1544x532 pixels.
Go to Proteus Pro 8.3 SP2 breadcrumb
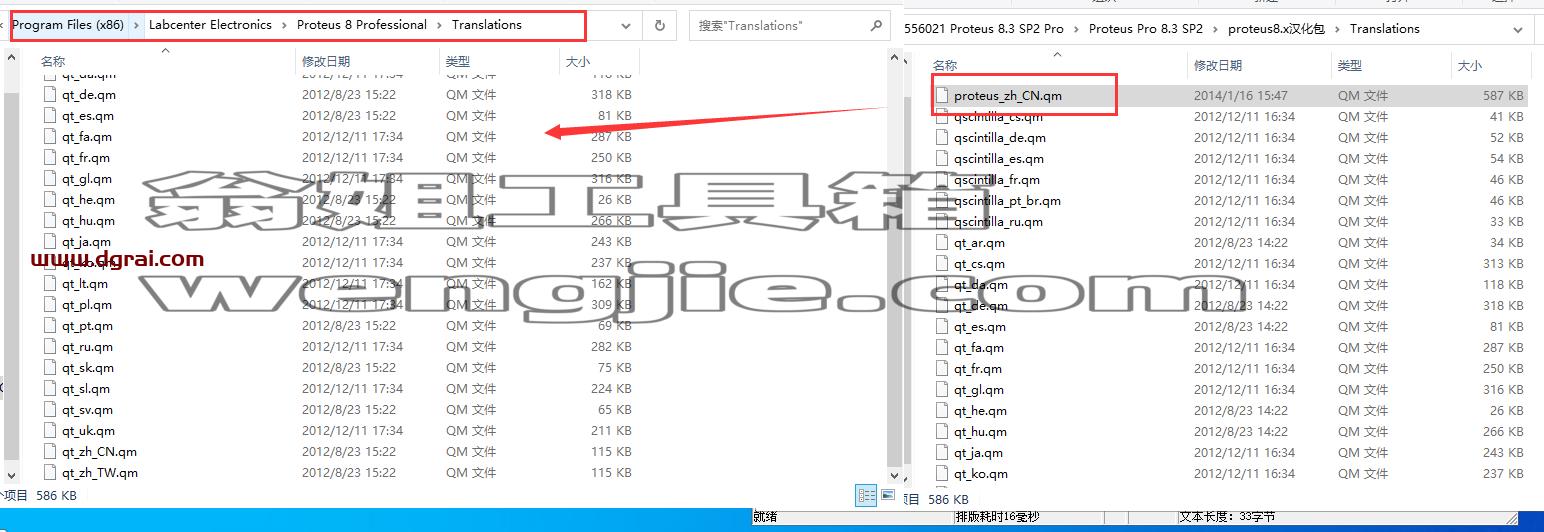1146,29
